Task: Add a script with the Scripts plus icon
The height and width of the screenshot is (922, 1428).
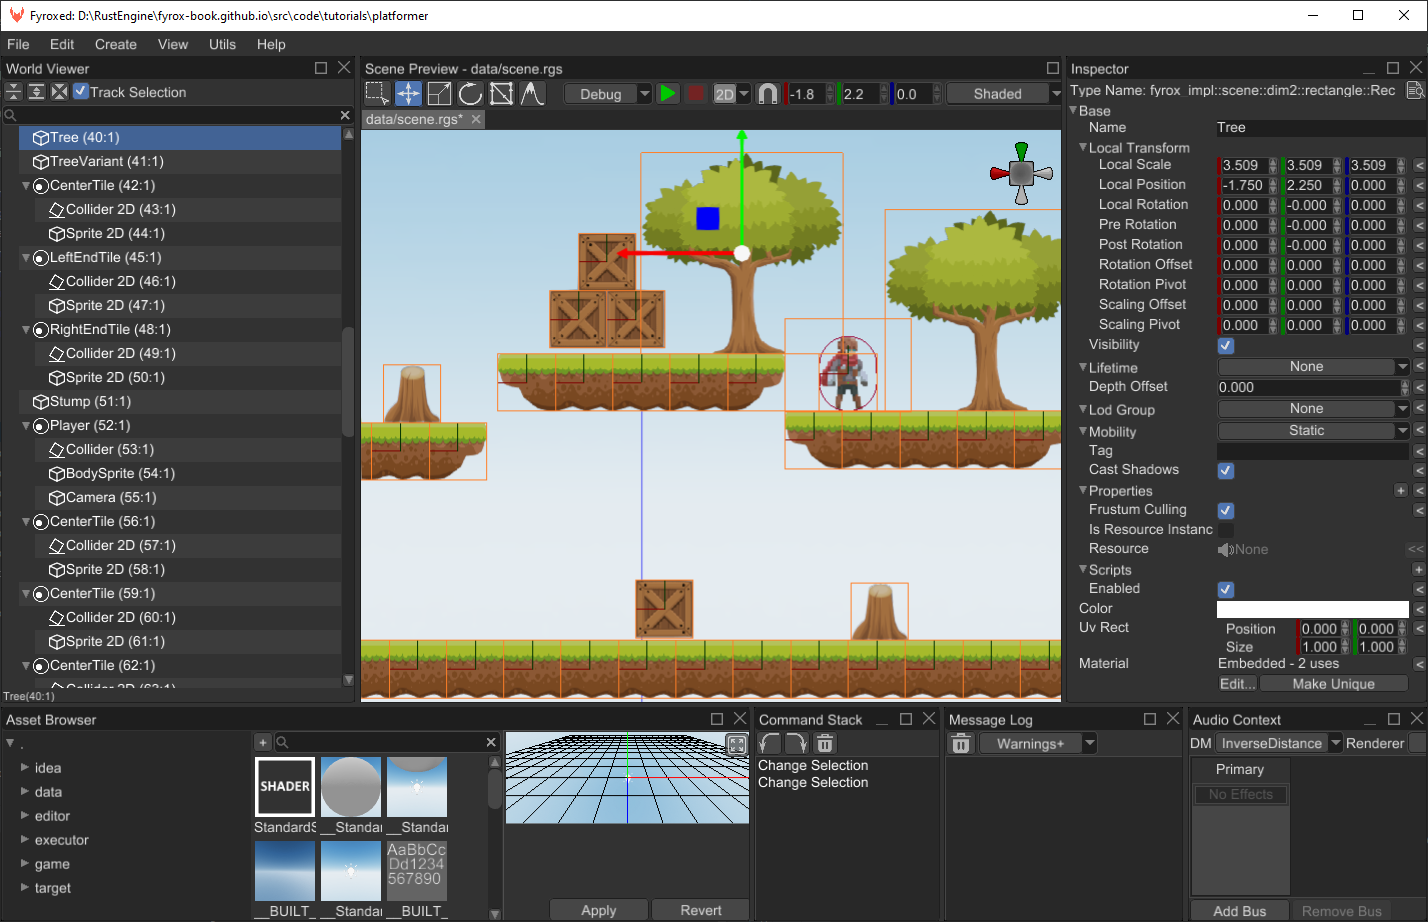Action: pyautogui.click(x=1418, y=569)
